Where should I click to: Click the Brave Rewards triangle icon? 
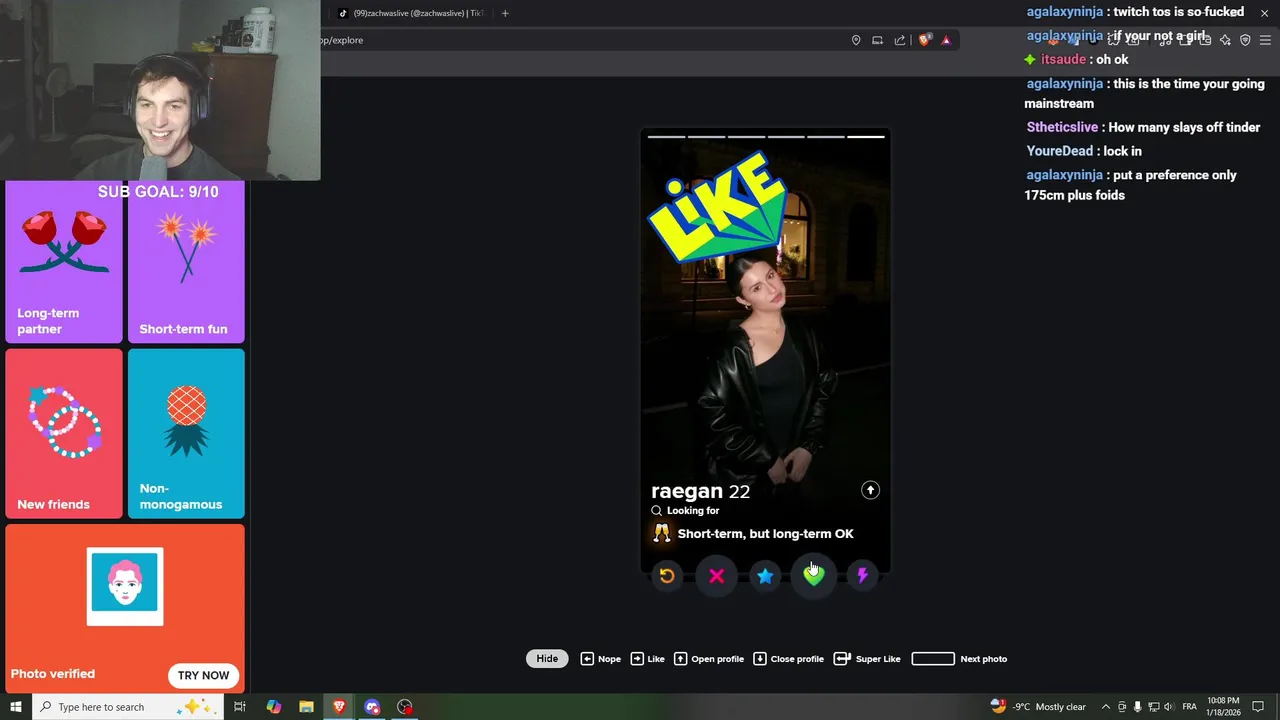pos(946,40)
